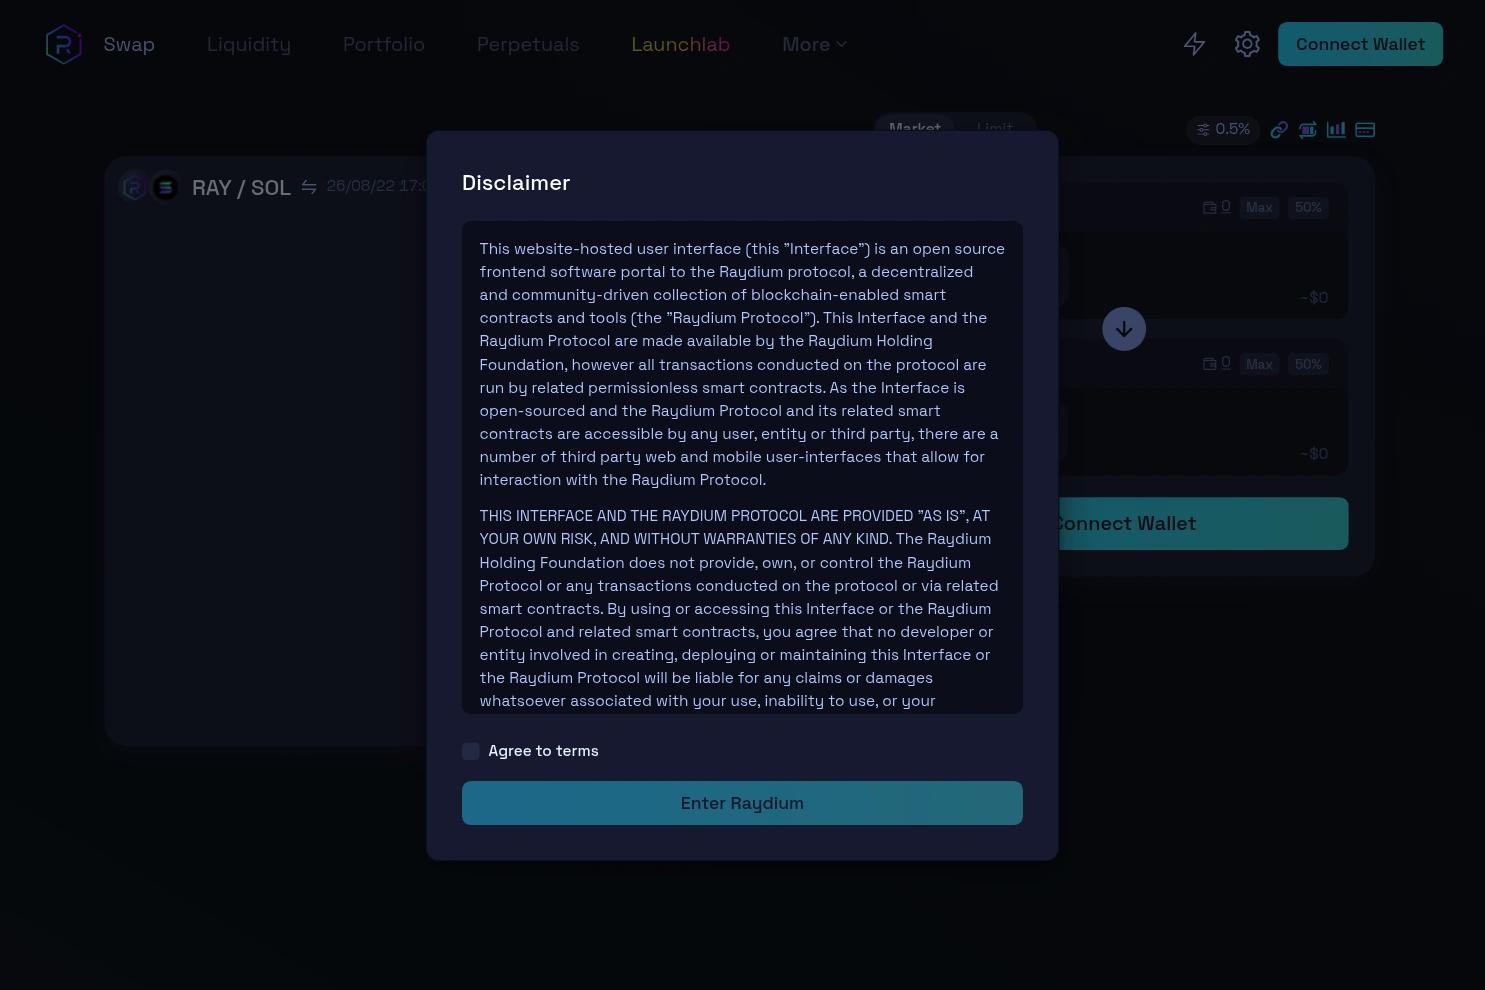This screenshot has width=1485, height=990.
Task: Click the wallet balance icon in the upper token box
Action: point(1210,207)
